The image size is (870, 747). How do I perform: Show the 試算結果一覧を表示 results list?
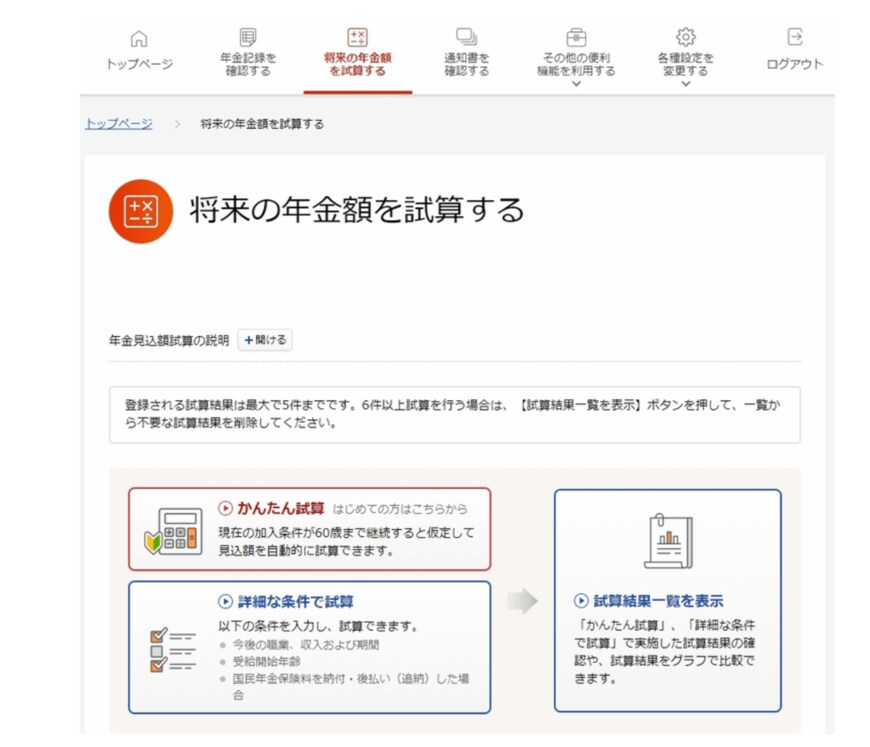pyautogui.click(x=661, y=600)
